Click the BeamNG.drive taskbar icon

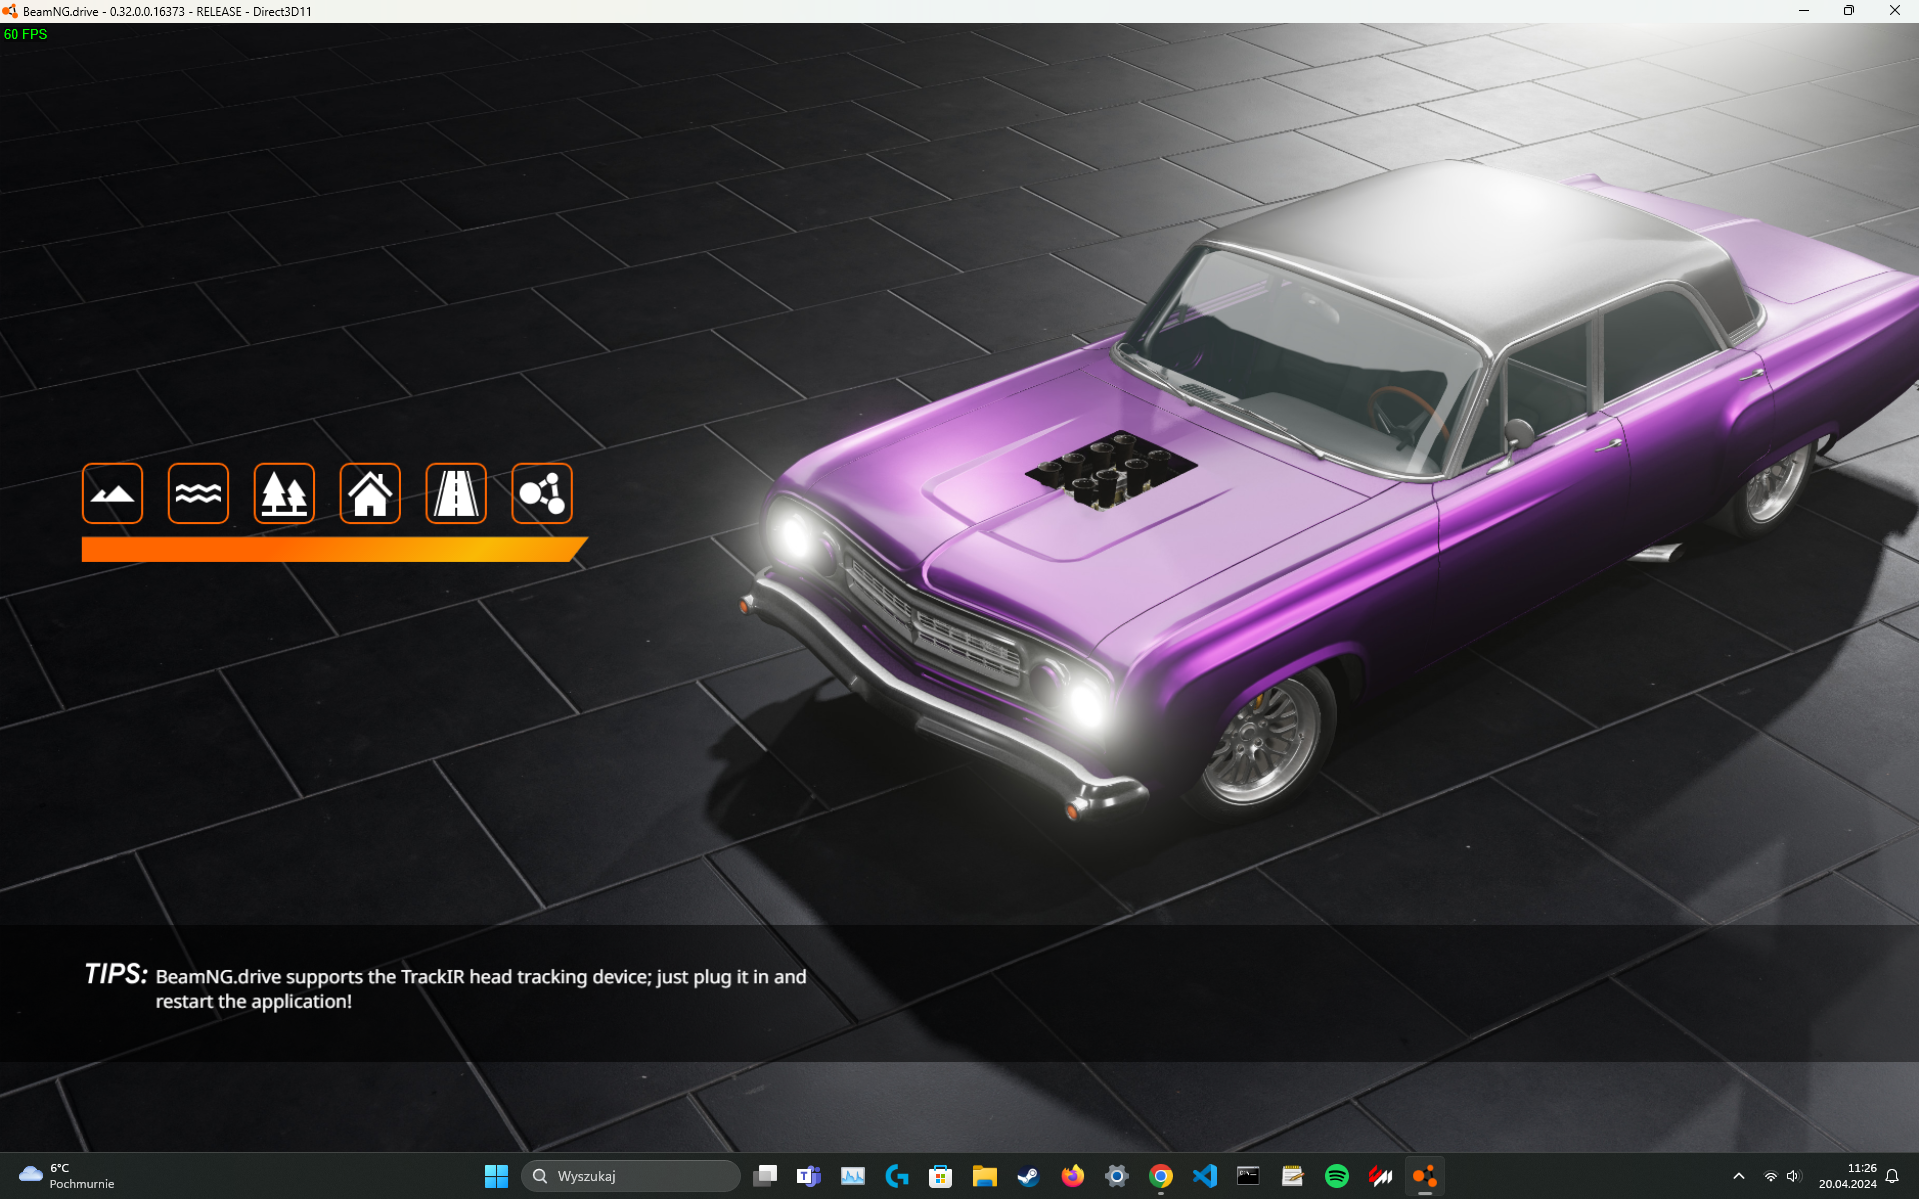[x=1424, y=1176]
